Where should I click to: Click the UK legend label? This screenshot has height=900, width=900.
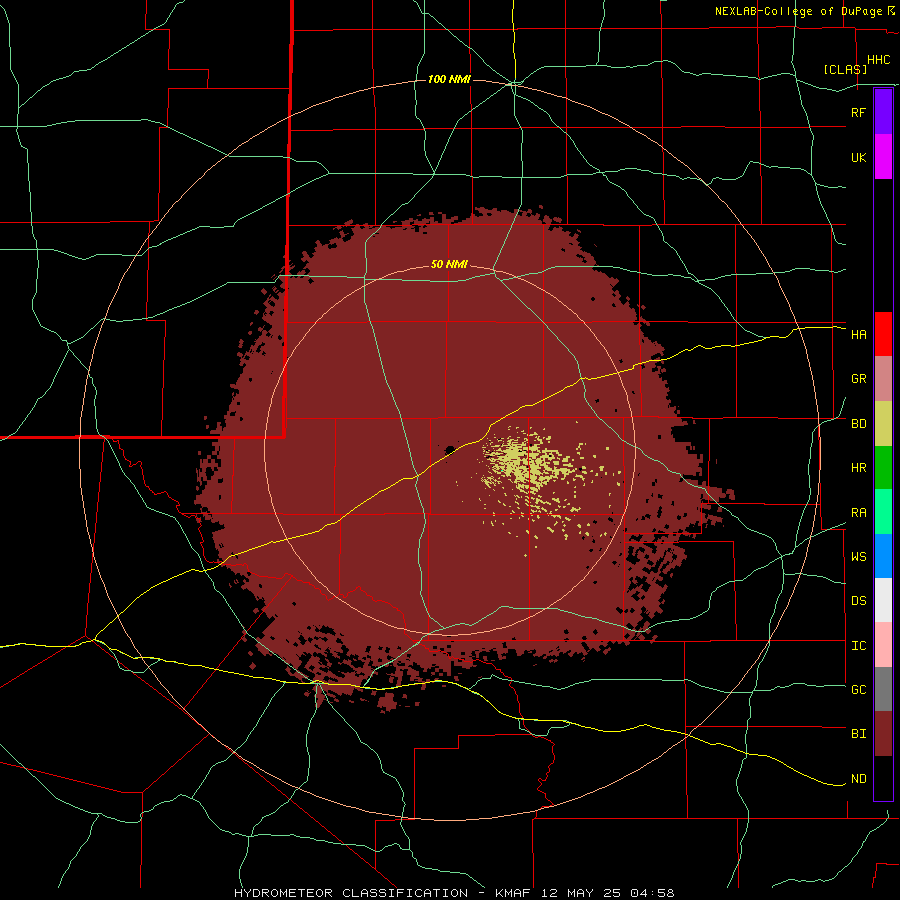858,158
